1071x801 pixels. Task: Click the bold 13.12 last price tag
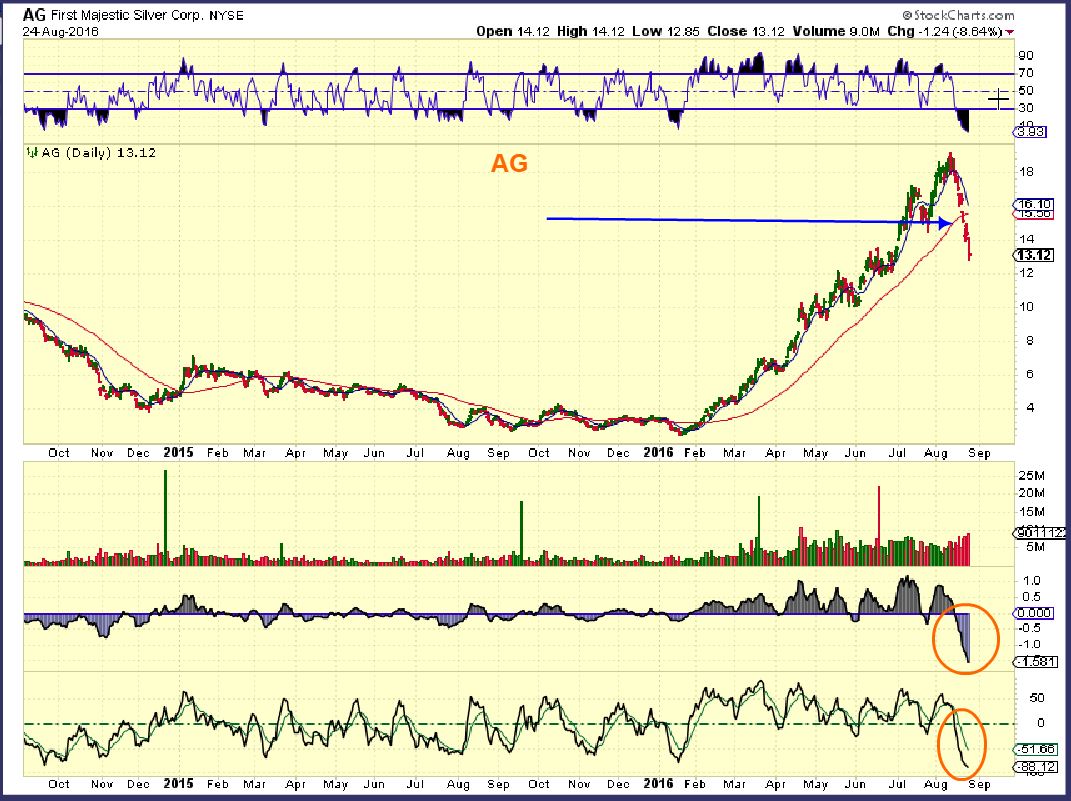1034,255
